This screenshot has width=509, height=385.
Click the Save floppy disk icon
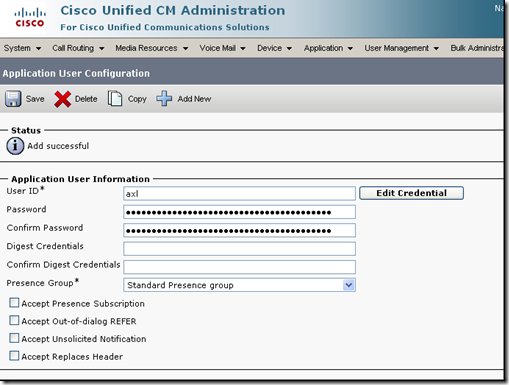click(13, 99)
